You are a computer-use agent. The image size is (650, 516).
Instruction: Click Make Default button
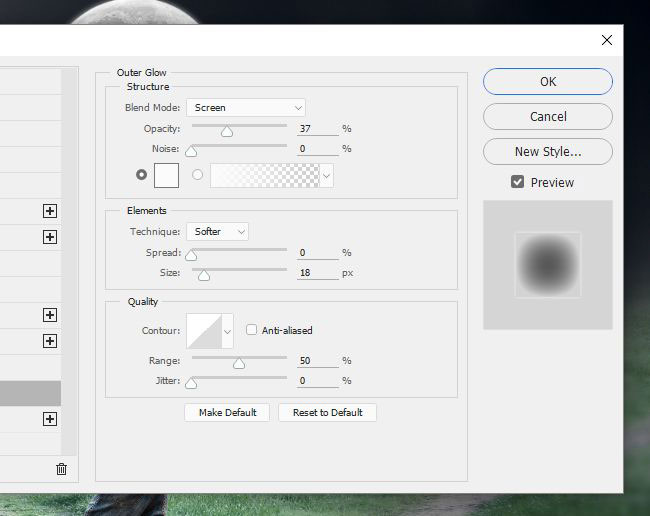pyautogui.click(x=227, y=413)
